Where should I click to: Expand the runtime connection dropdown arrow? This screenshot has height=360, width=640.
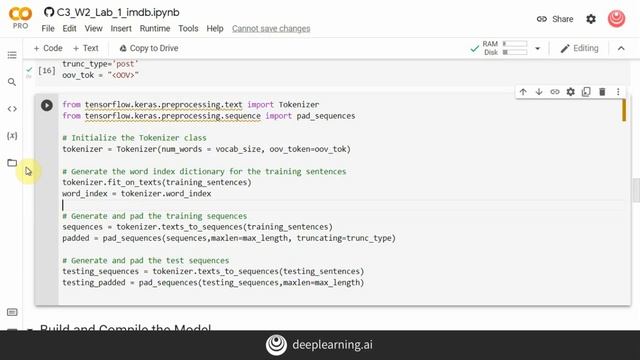click(x=538, y=49)
